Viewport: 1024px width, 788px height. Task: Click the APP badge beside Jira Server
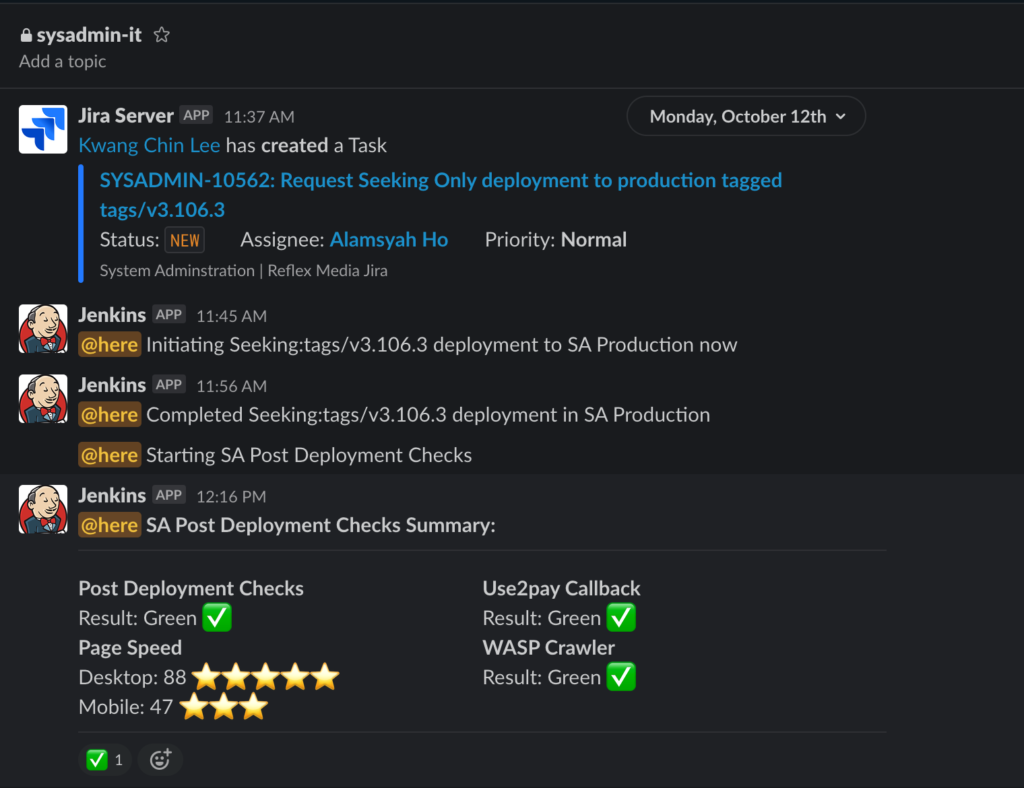(196, 116)
